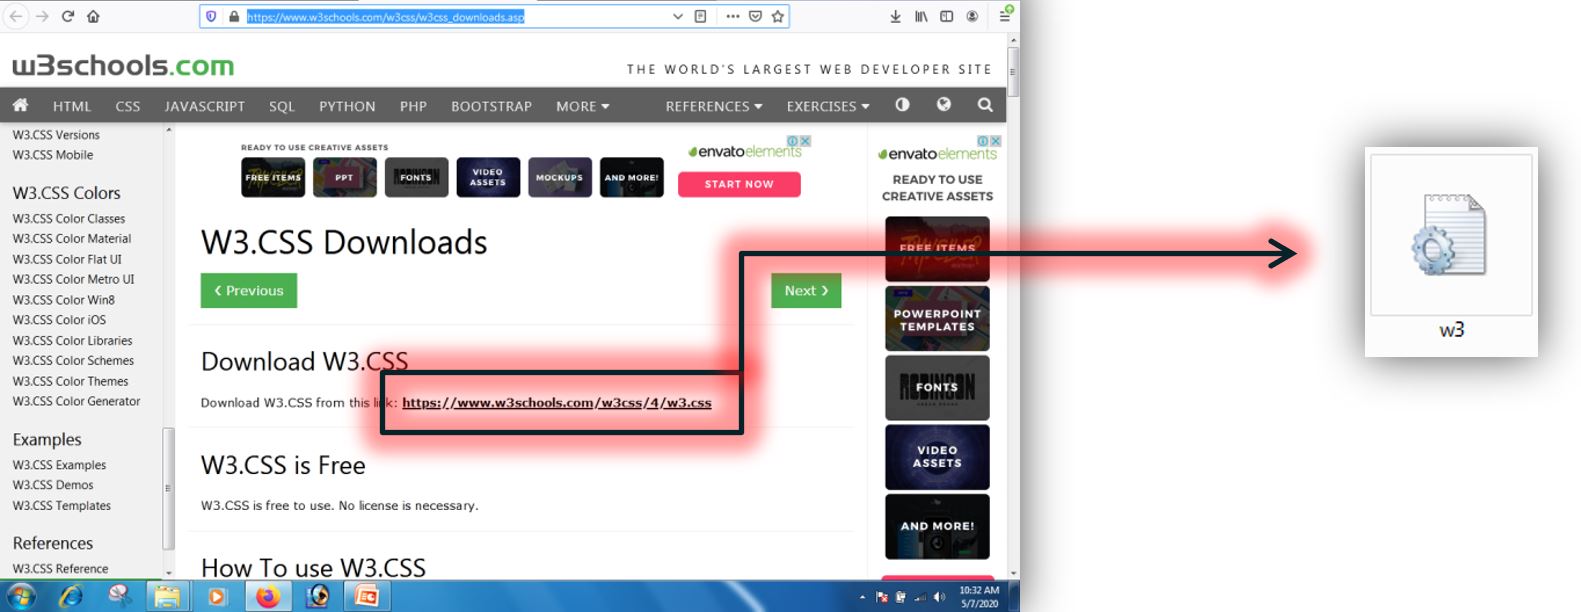Open Internet Explorer from the taskbar
This screenshot has height=612, width=1581.
coord(71,597)
